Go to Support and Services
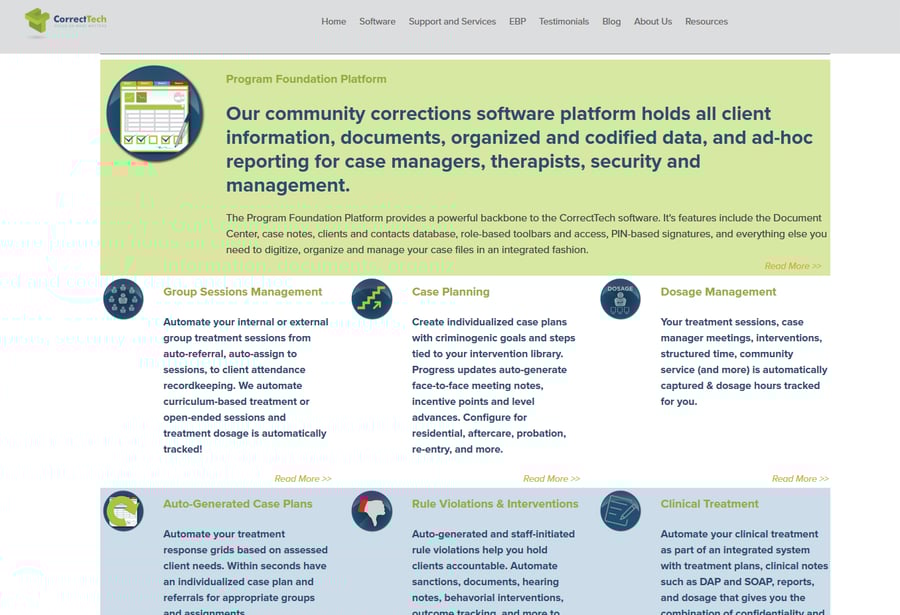This screenshot has width=900, height=615. [452, 21]
